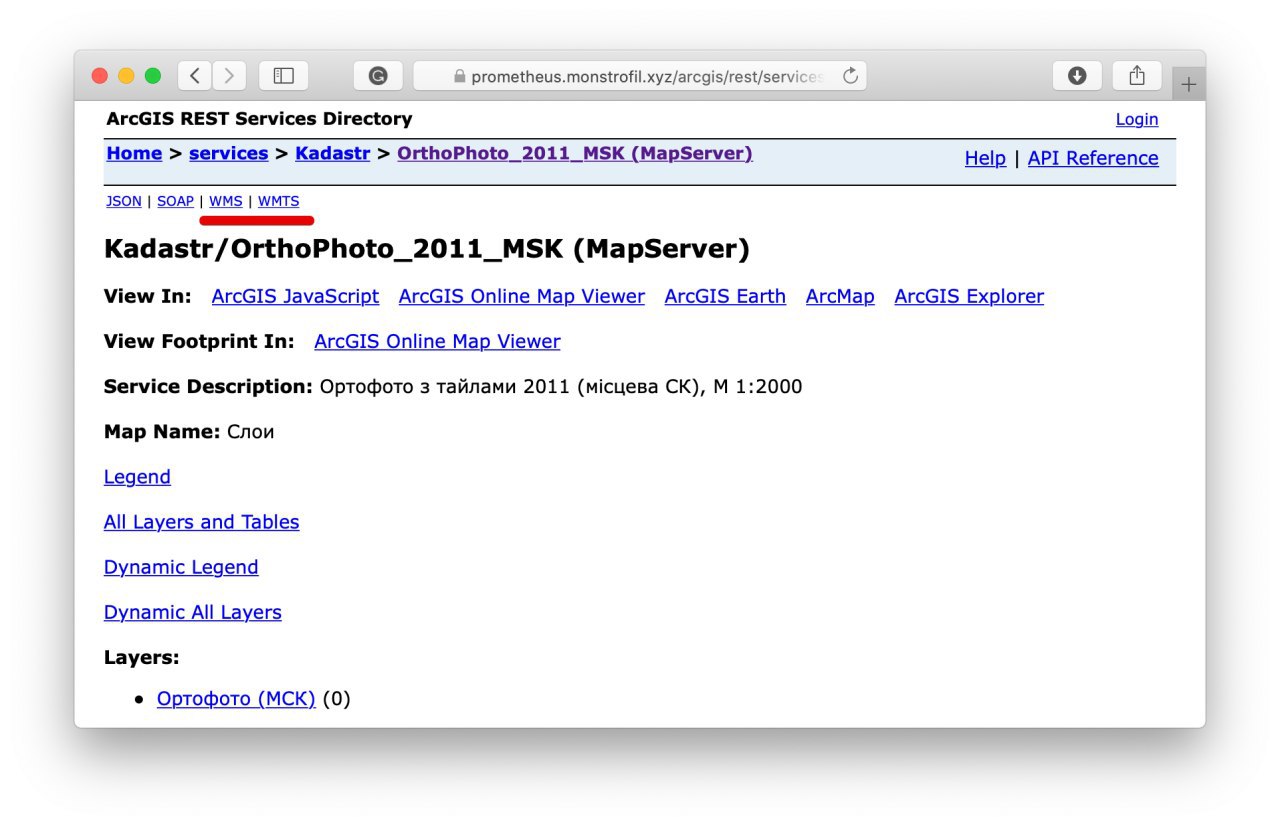This screenshot has height=826, width=1280.
Task: View the service as JSON
Action: [x=124, y=201]
